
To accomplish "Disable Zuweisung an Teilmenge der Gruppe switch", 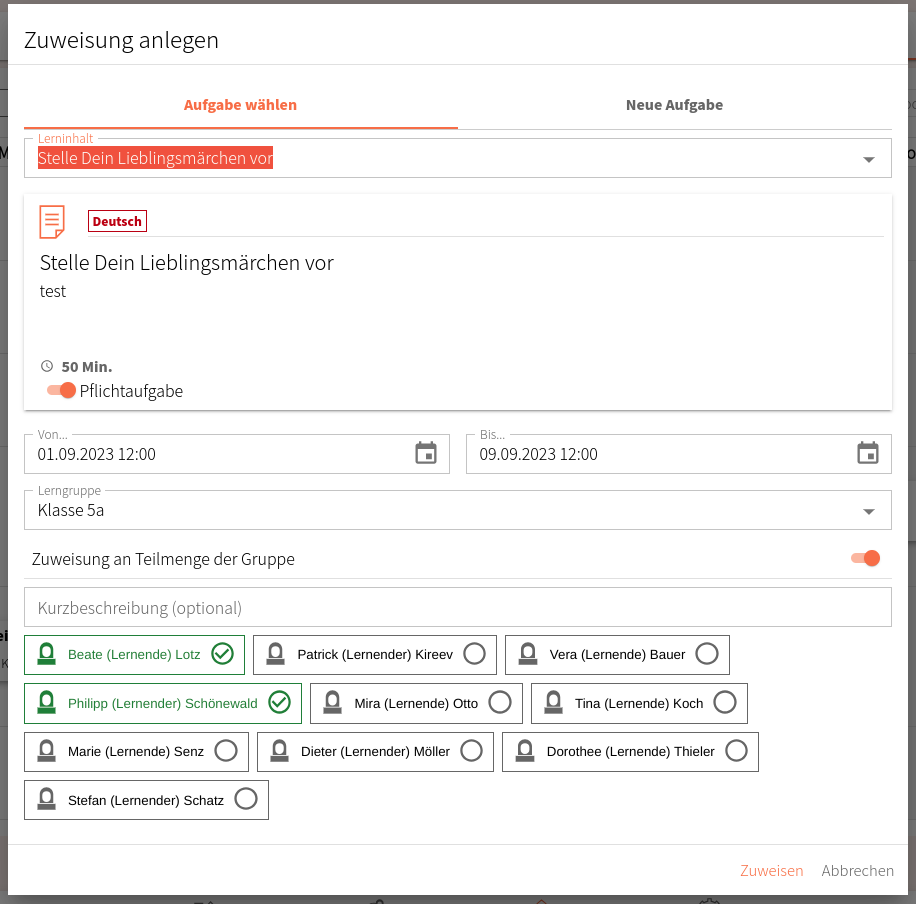I will click(x=865, y=558).
